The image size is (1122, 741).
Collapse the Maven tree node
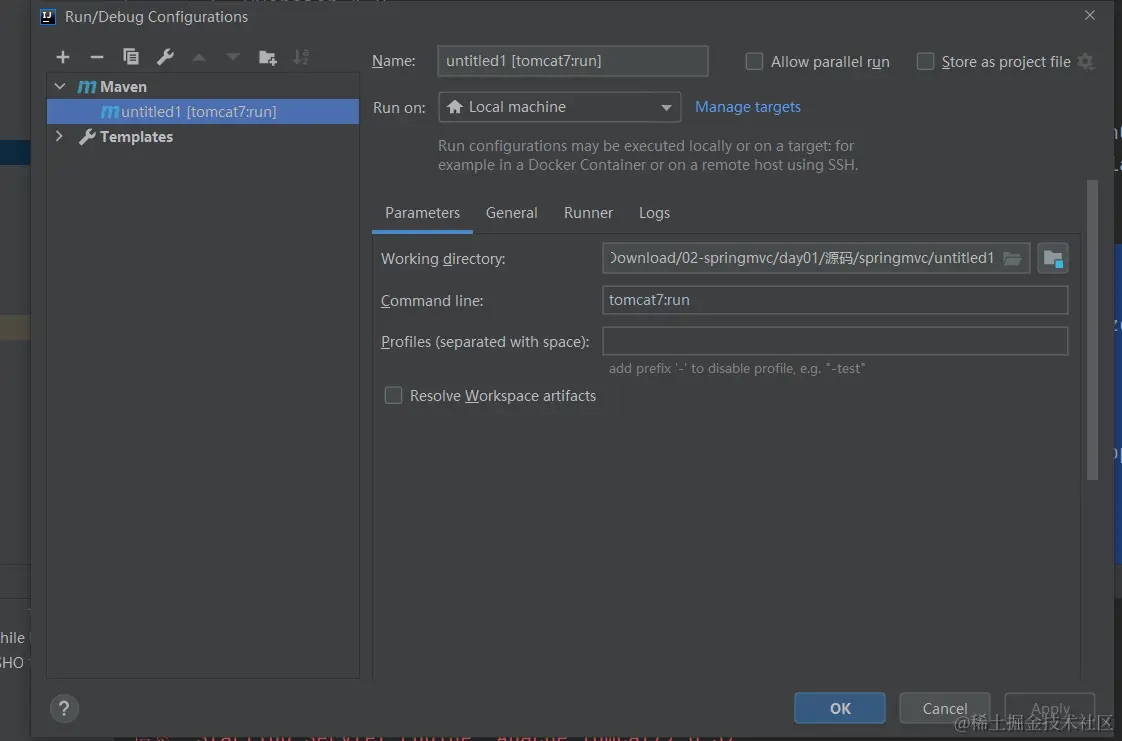[60, 87]
